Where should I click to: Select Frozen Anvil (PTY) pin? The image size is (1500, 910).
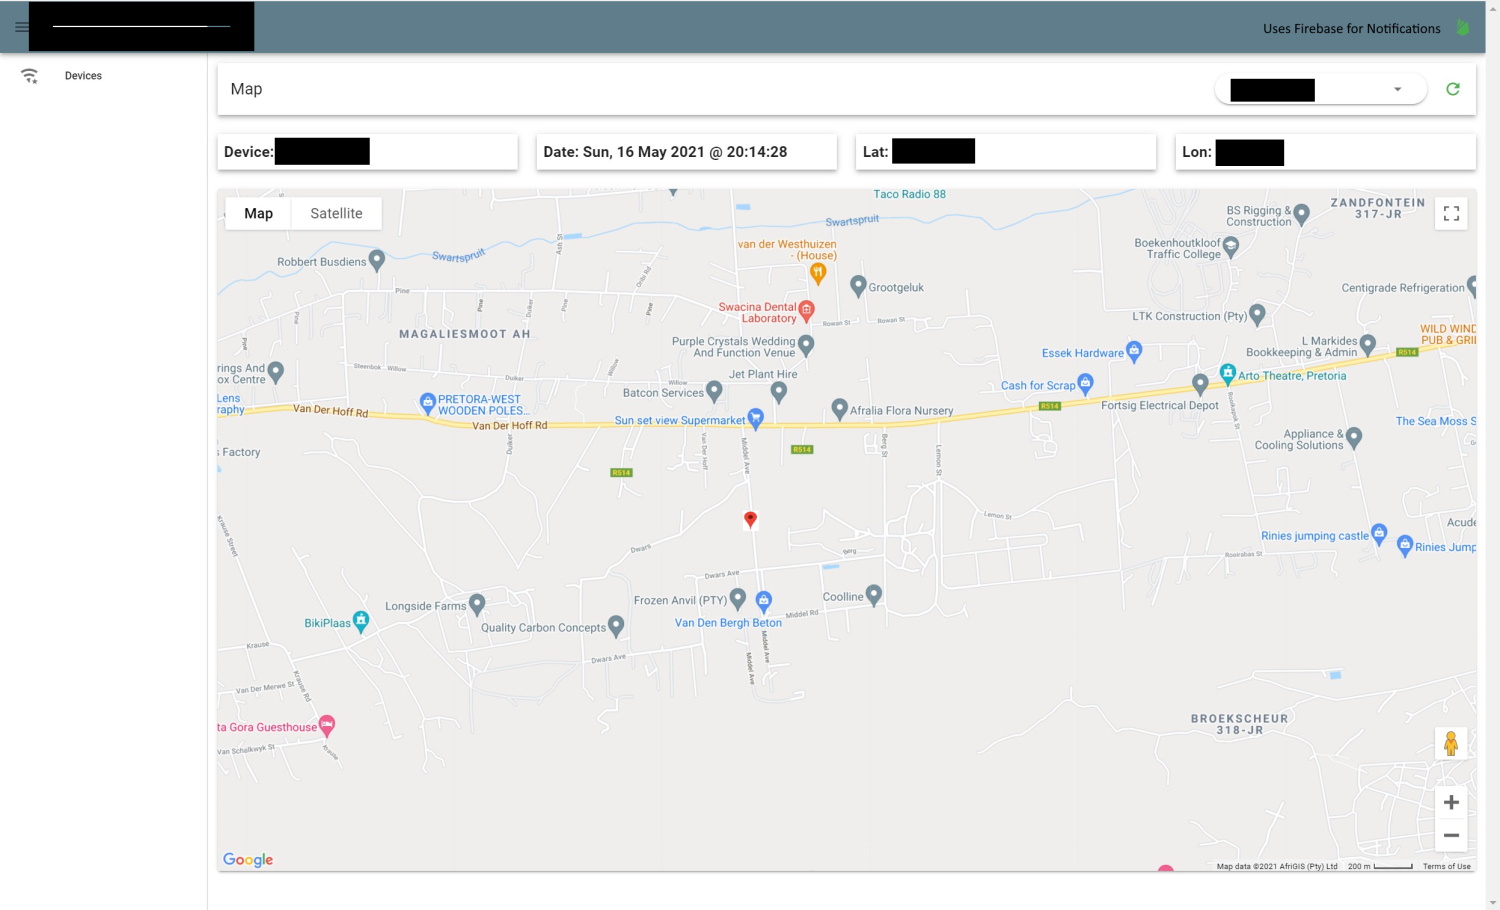[x=738, y=598]
